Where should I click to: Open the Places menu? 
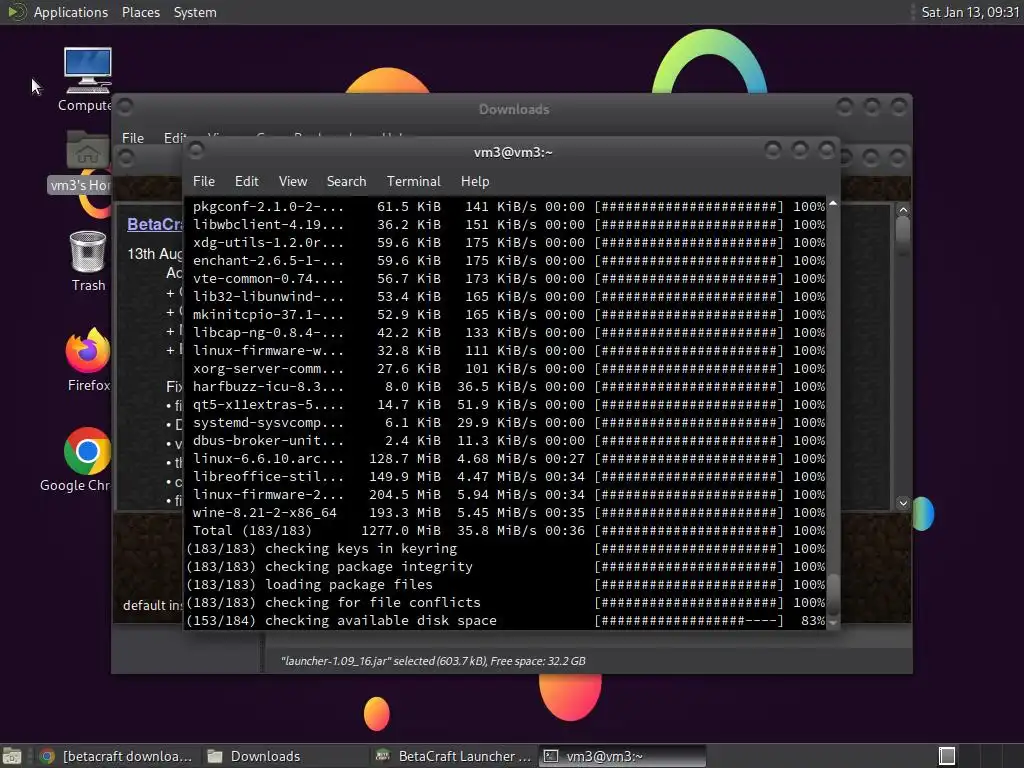tap(140, 12)
